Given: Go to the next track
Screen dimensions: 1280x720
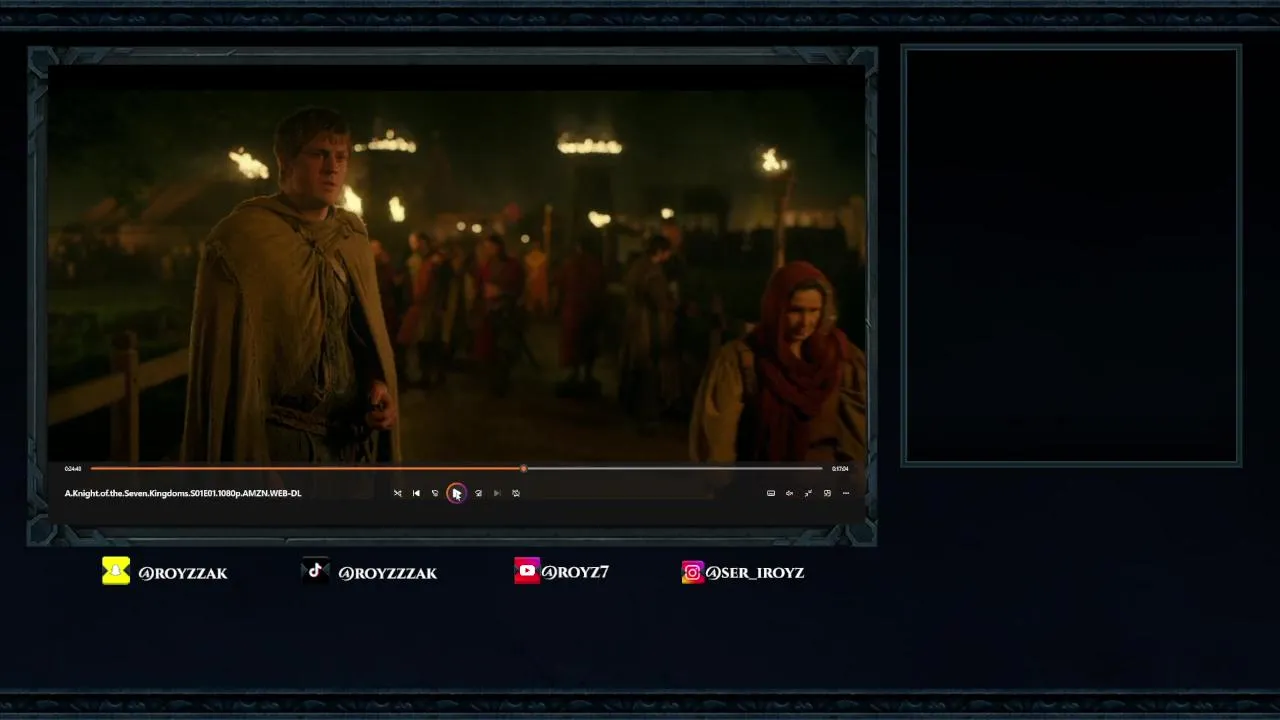Looking at the screenshot, I should [x=497, y=493].
